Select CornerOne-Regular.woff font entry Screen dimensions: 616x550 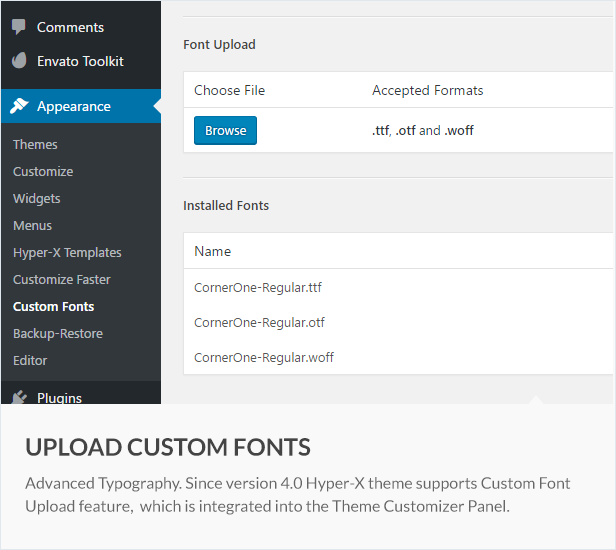click(262, 357)
